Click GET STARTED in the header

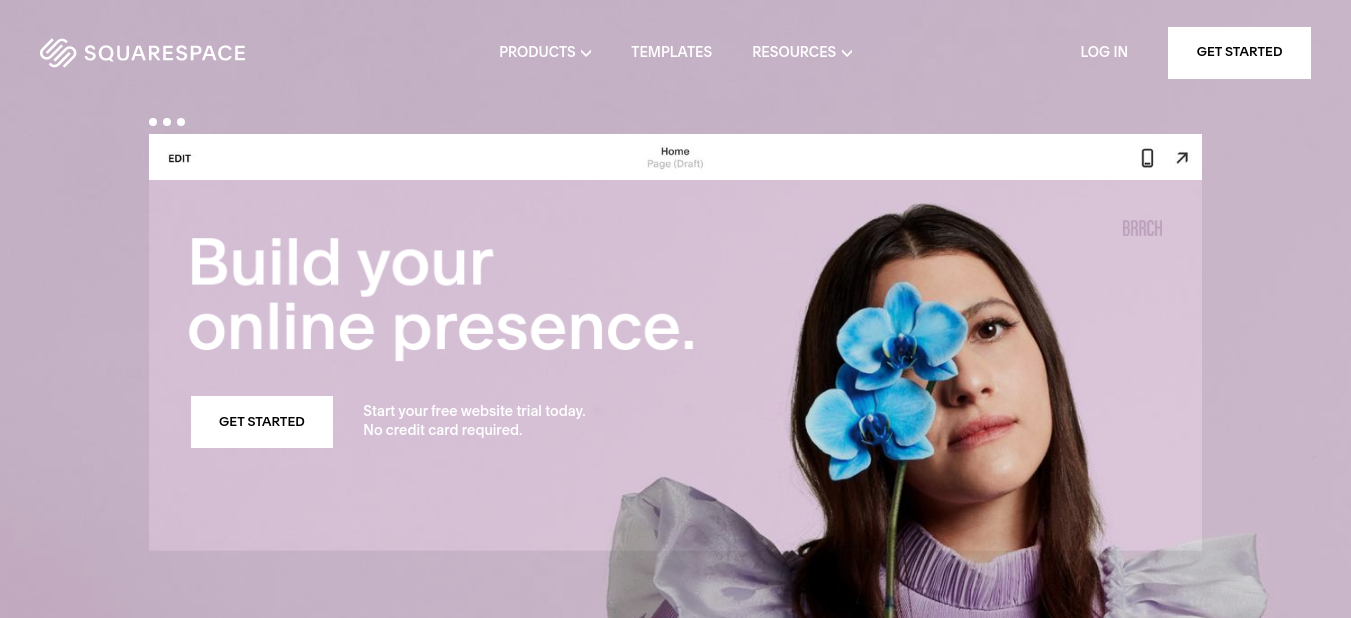[x=1239, y=52]
